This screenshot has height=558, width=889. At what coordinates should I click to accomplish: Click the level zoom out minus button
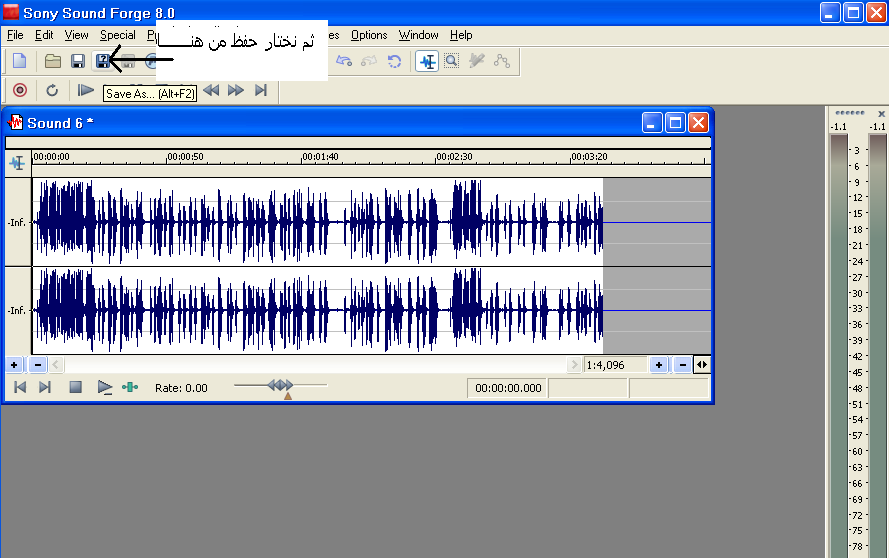[38, 365]
